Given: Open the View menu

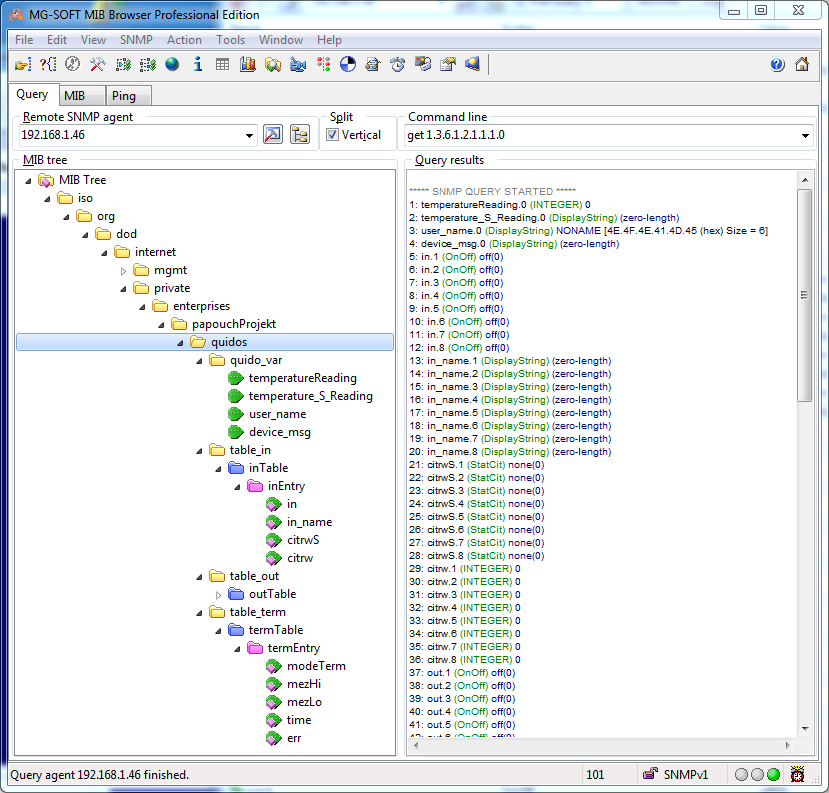Looking at the screenshot, I should coord(93,40).
